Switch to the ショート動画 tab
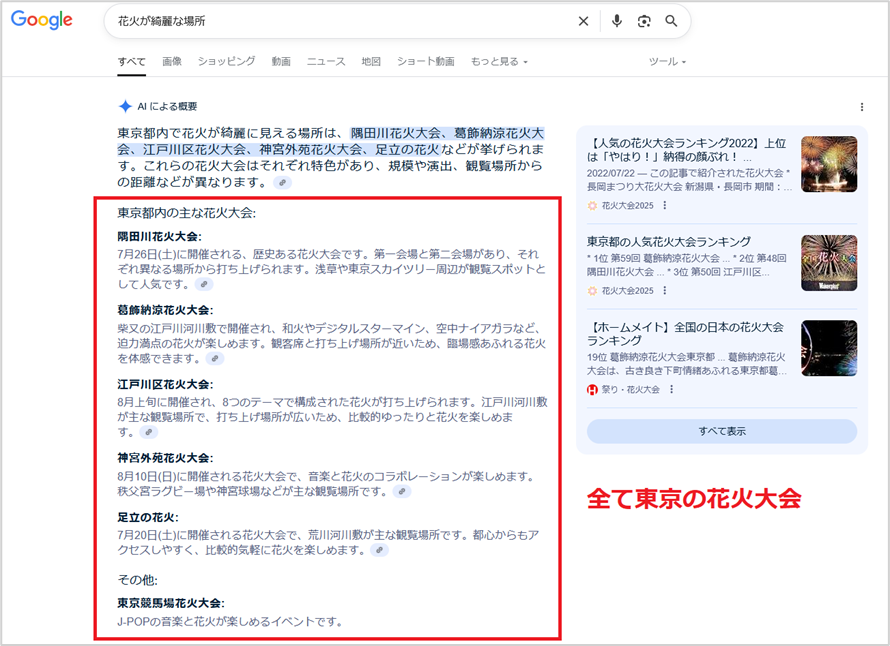Image resolution: width=890 pixels, height=646 pixels. click(426, 61)
